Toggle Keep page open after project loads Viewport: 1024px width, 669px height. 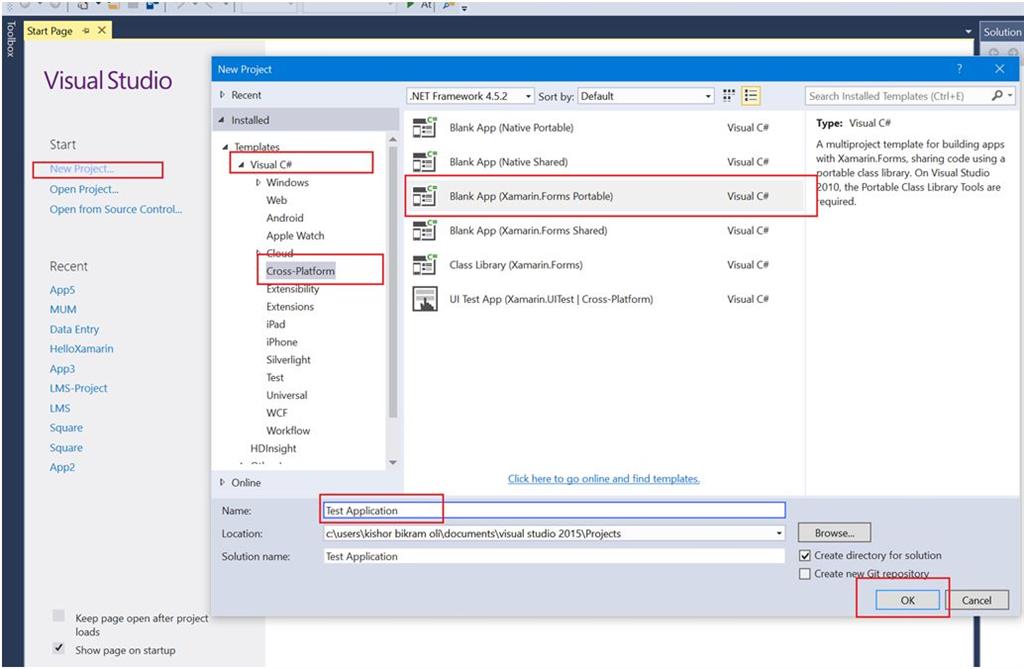[59, 615]
